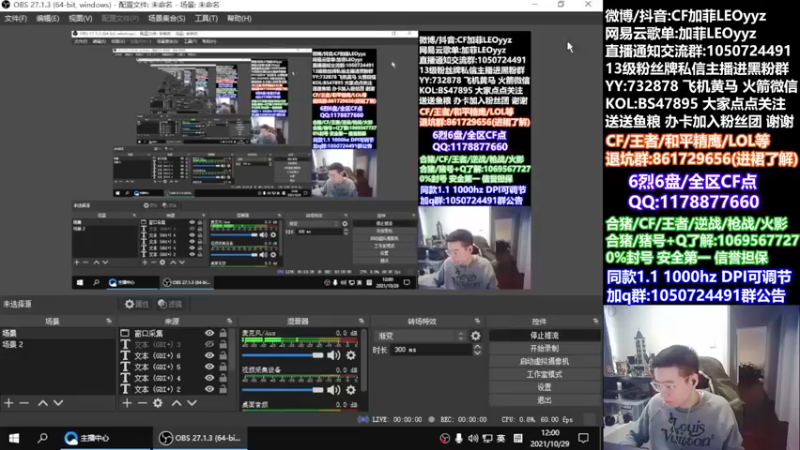Image resolution: width=800 pixels, height=450 pixels.
Task: Open the 视图(V) menu
Action: 80,18
